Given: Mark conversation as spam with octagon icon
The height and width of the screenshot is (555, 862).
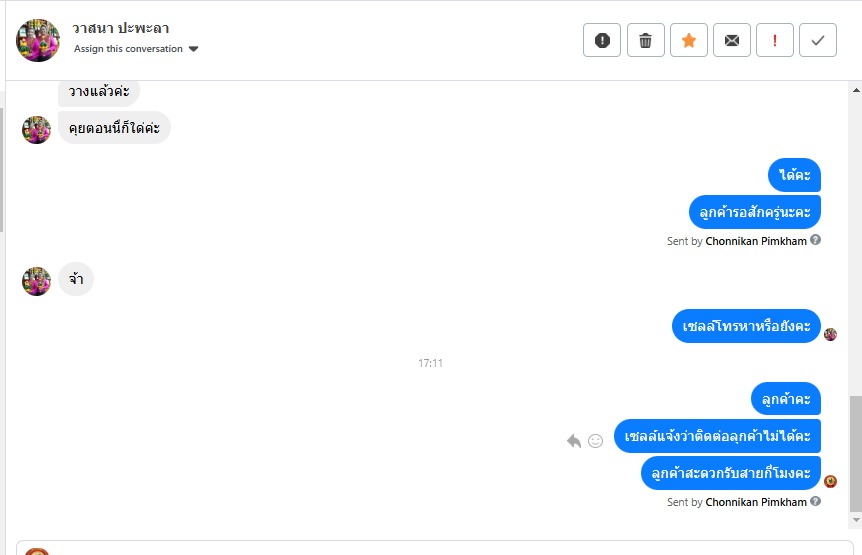Looking at the screenshot, I should point(602,40).
